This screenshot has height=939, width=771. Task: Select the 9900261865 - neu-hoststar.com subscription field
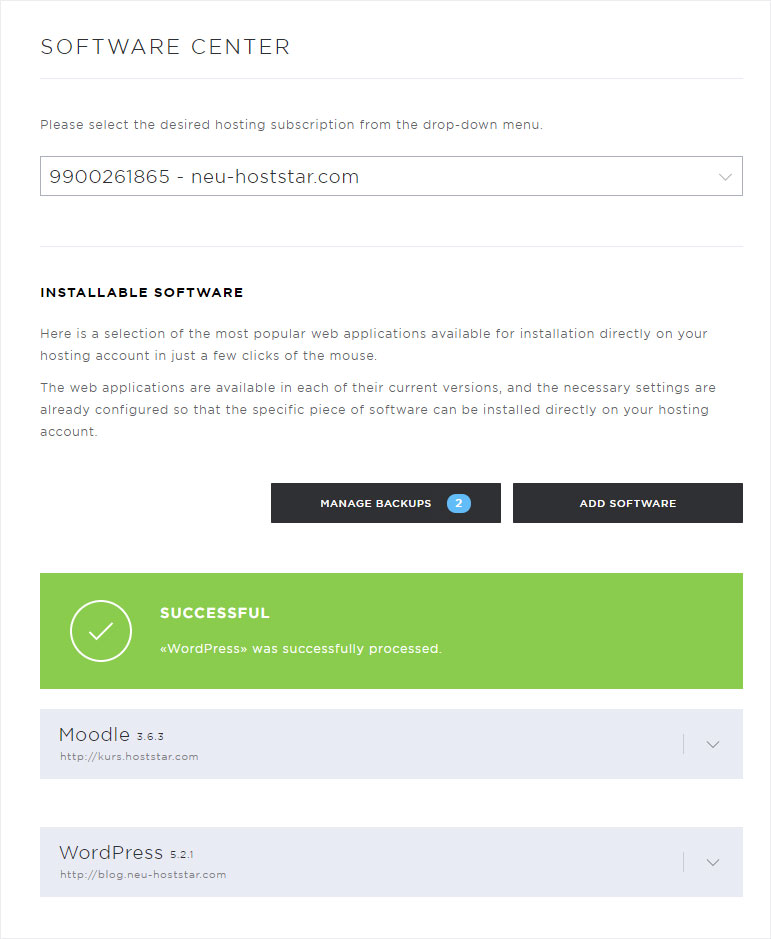click(x=391, y=176)
